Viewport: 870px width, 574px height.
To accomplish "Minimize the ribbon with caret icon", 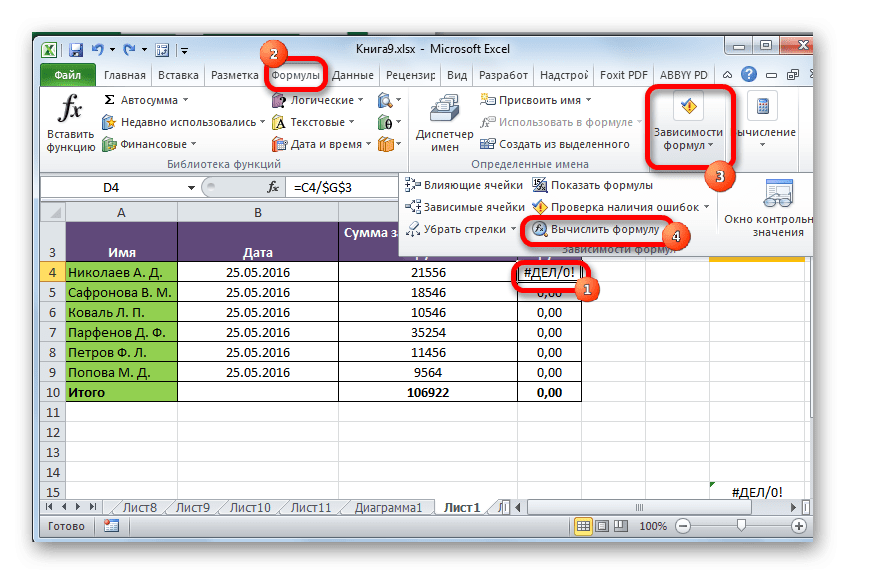I will point(727,75).
